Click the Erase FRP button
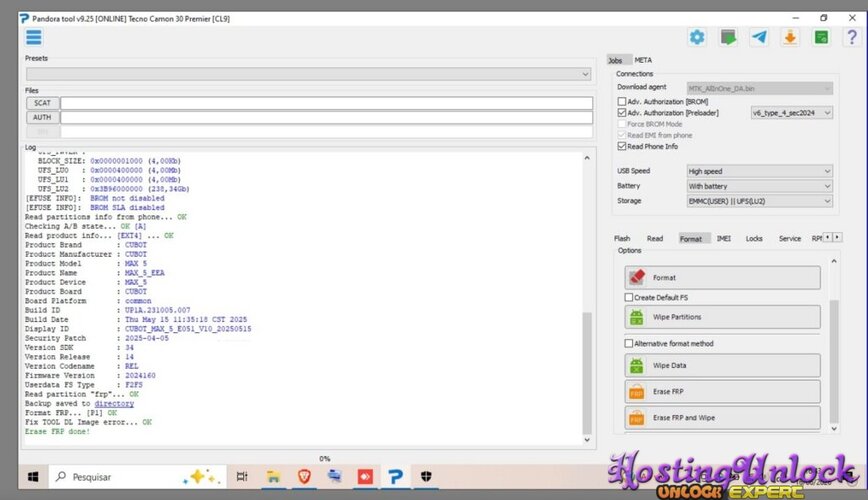The height and width of the screenshot is (500, 868). pos(722,391)
